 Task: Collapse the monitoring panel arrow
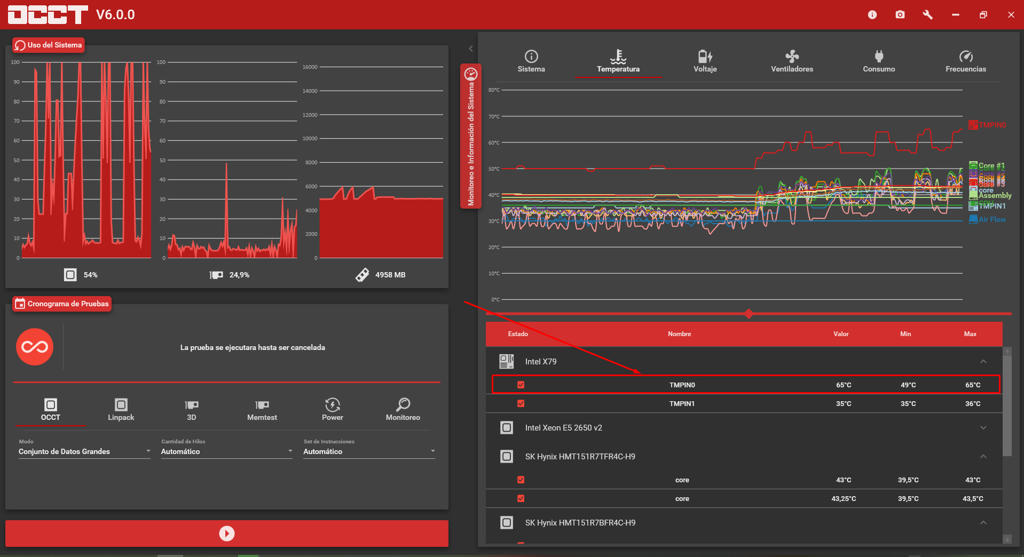(x=471, y=49)
